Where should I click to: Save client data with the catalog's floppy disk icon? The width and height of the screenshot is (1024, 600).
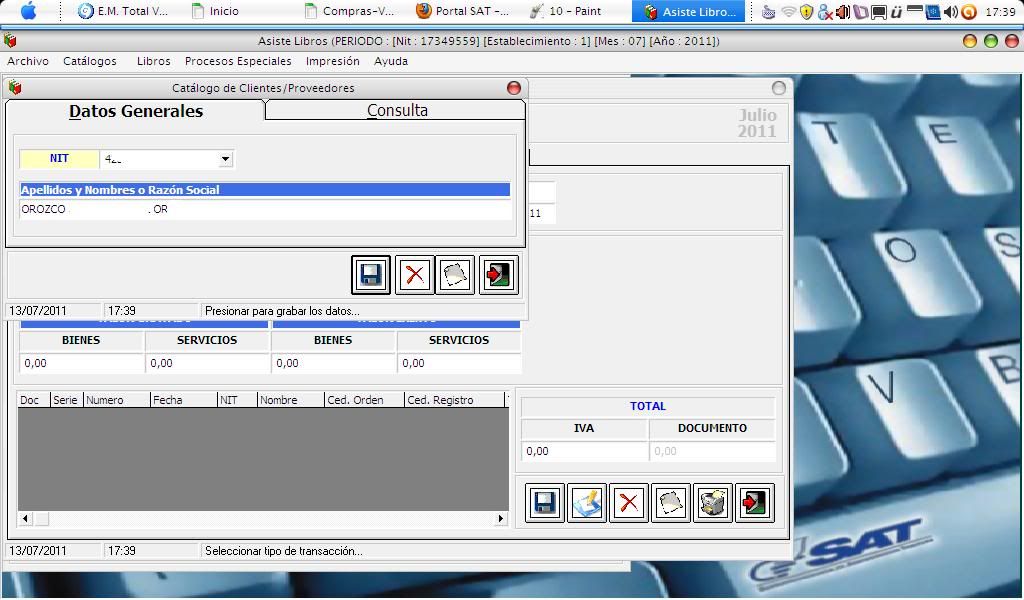point(371,275)
